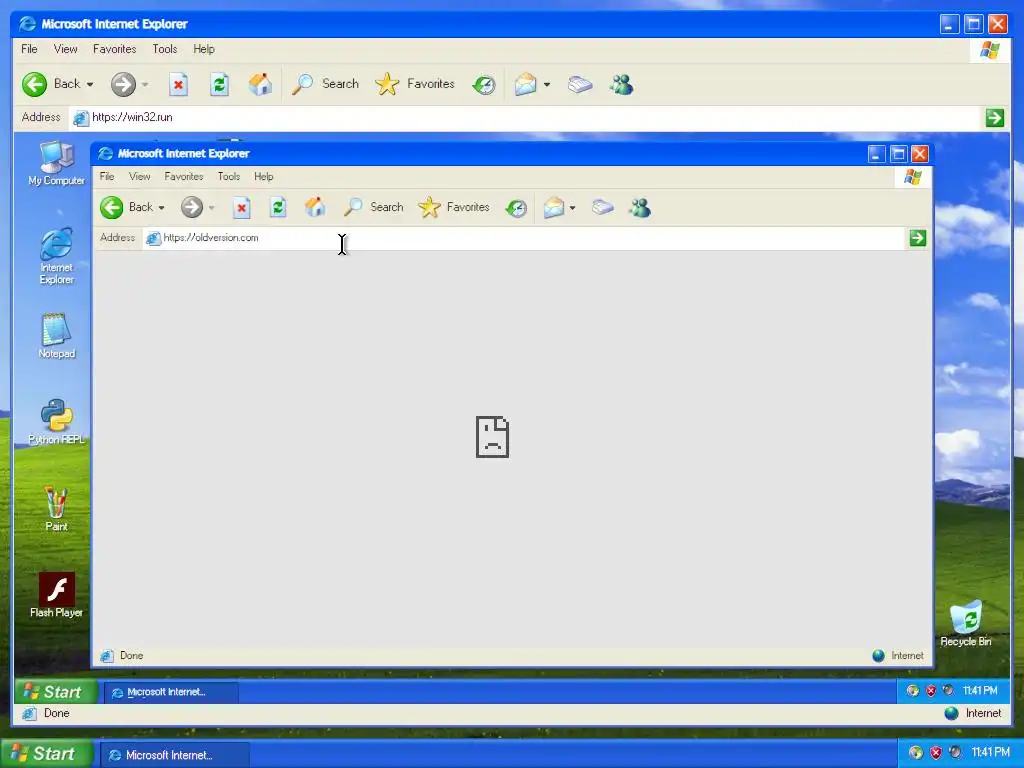Click red shield tray icon on bottom taskbar
The image size is (1024, 768).
936,753
